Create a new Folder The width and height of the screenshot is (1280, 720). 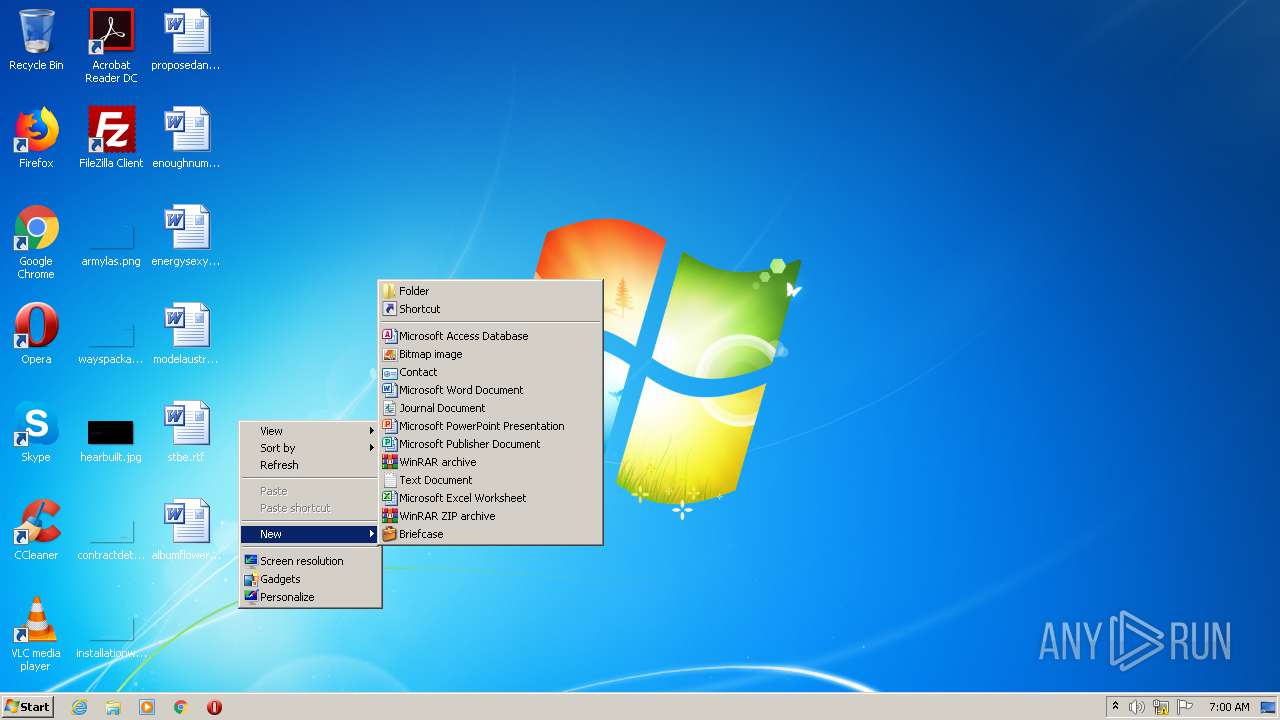[490, 291]
